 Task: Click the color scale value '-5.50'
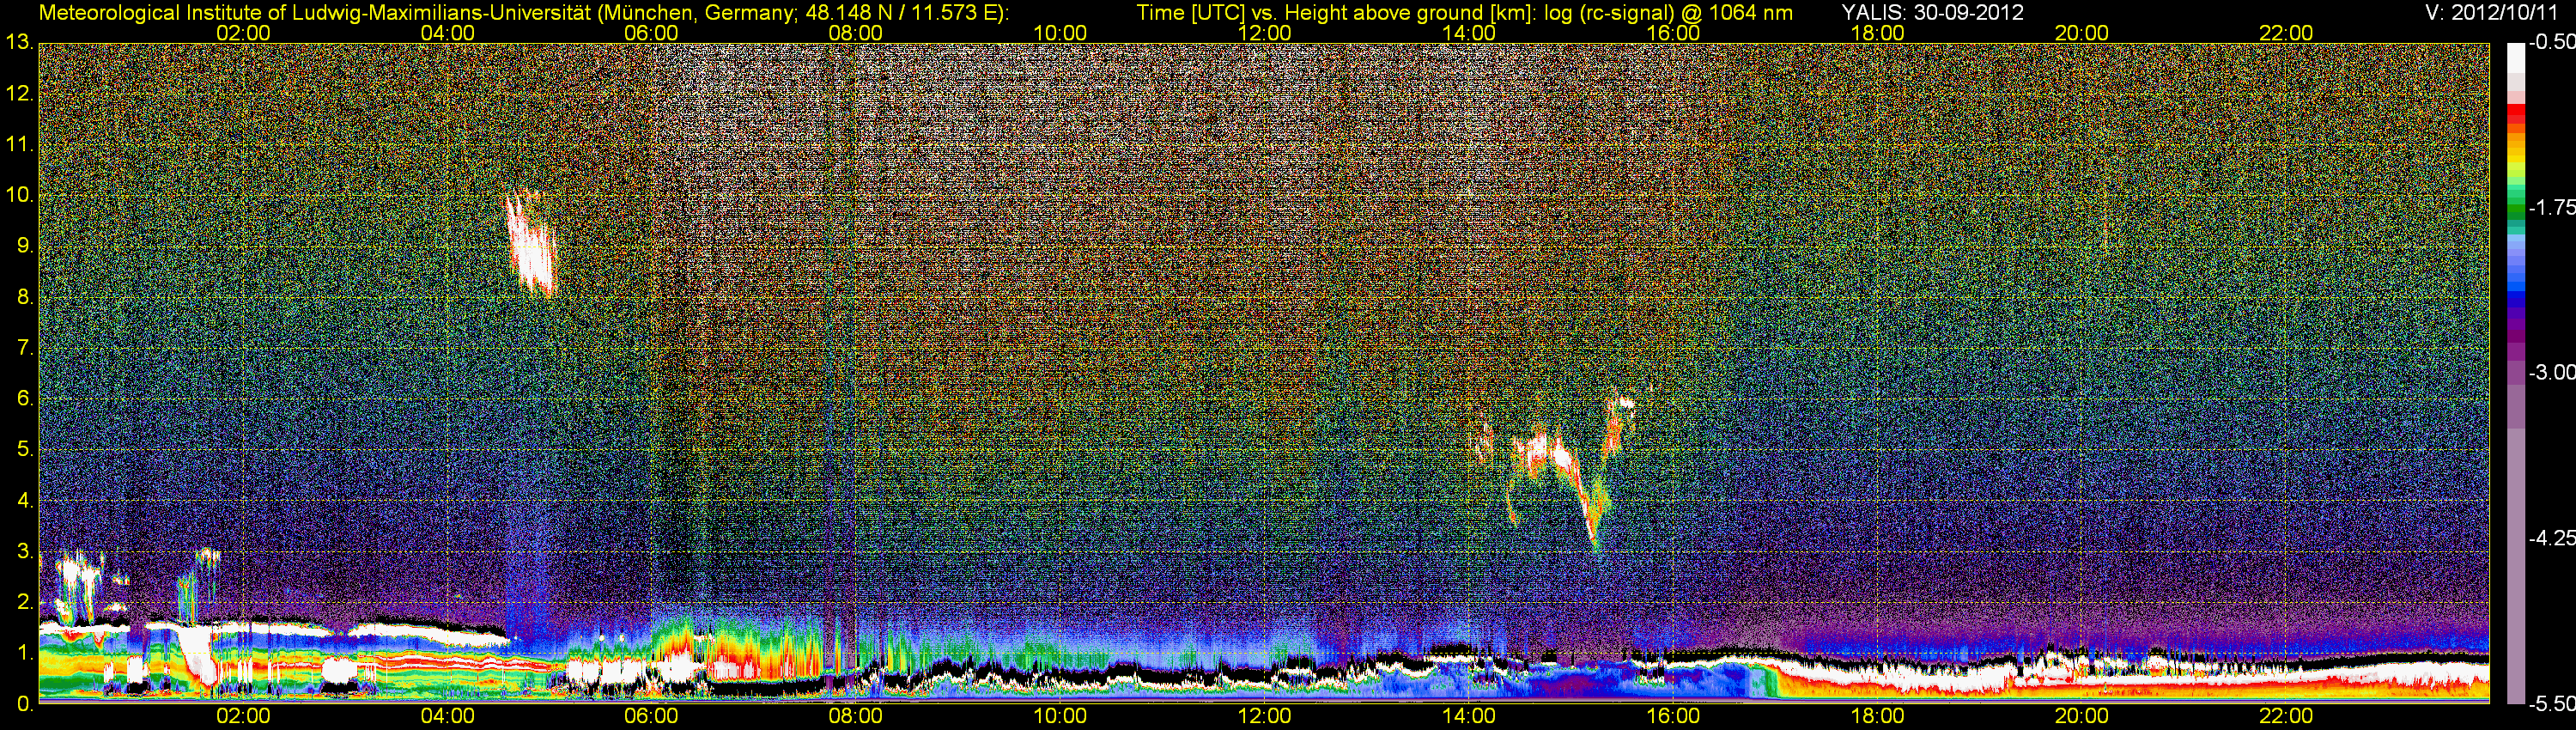click(2552, 703)
